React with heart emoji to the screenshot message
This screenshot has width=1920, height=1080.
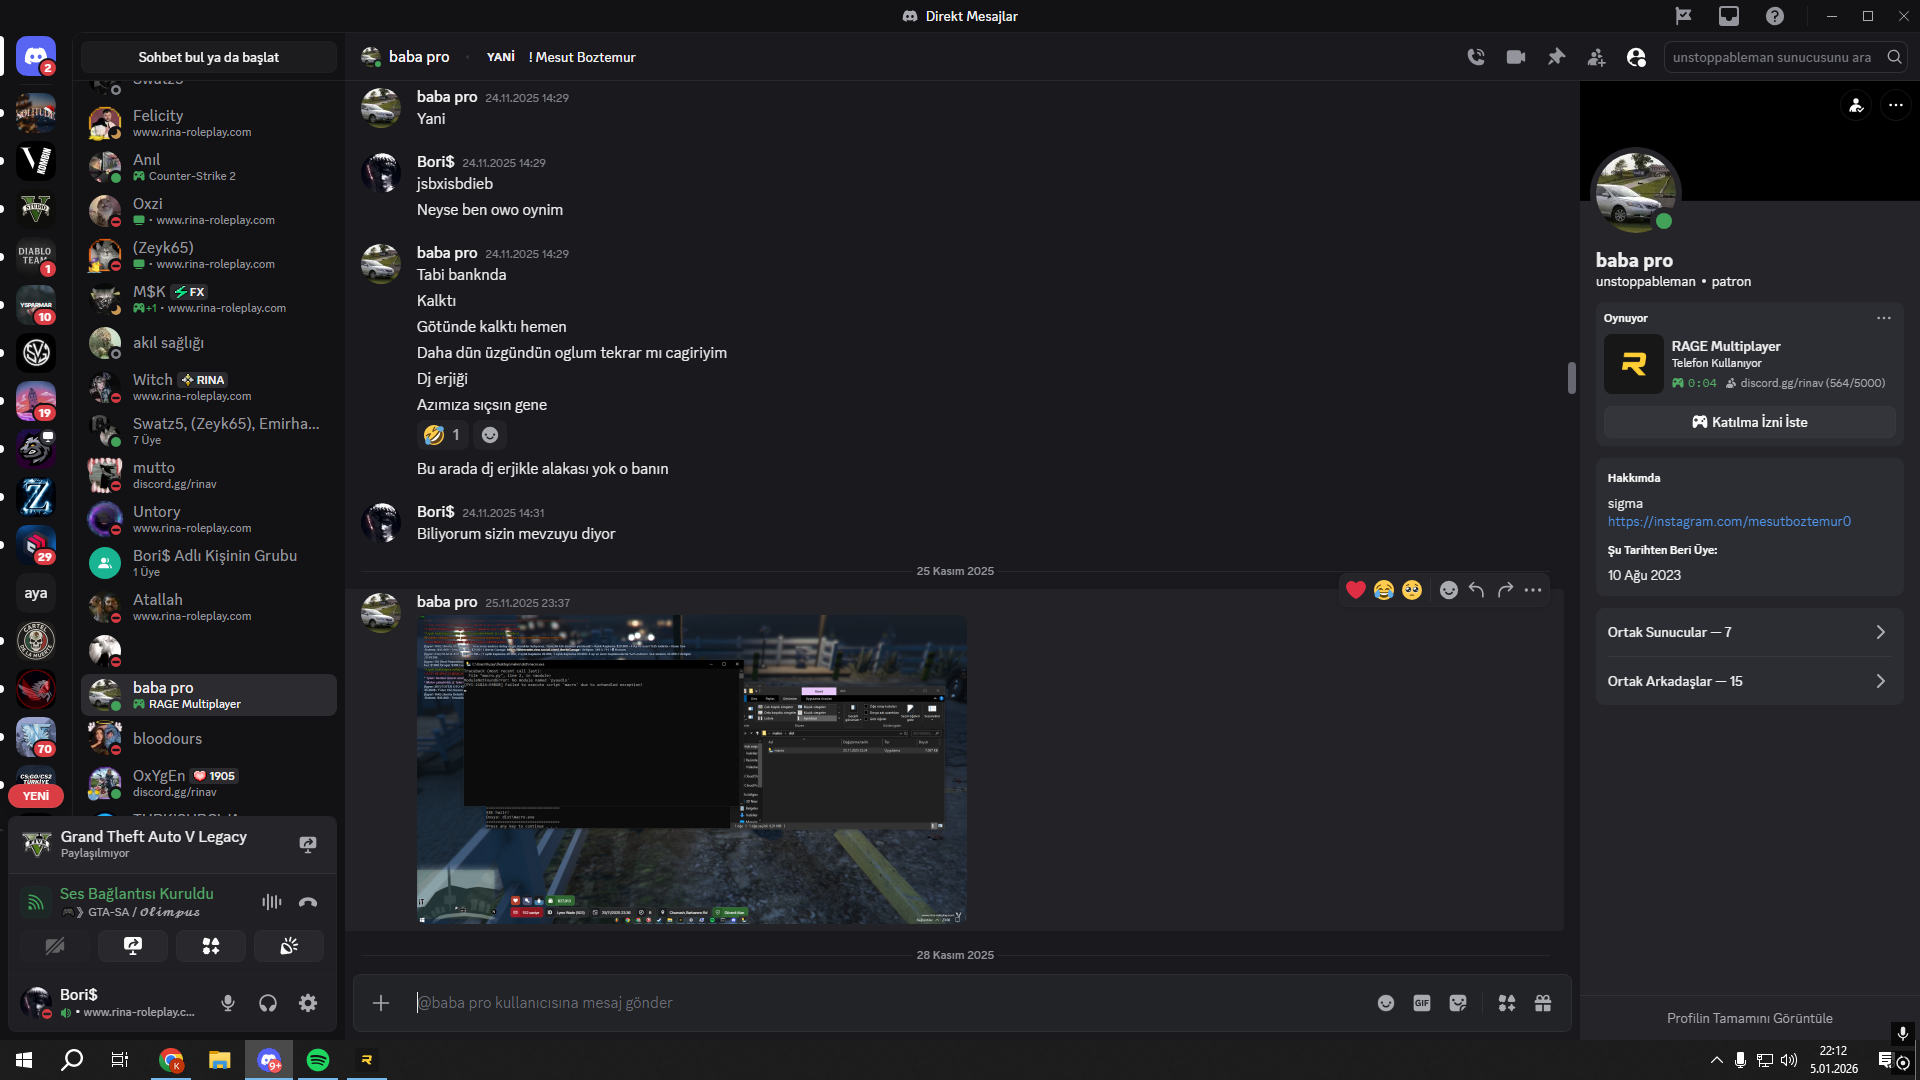[x=1356, y=590]
